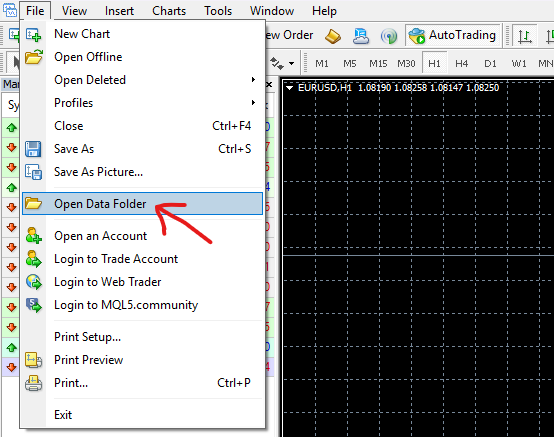554x437 pixels.
Task: Click the green signals toolbar icon
Action: 389,36
